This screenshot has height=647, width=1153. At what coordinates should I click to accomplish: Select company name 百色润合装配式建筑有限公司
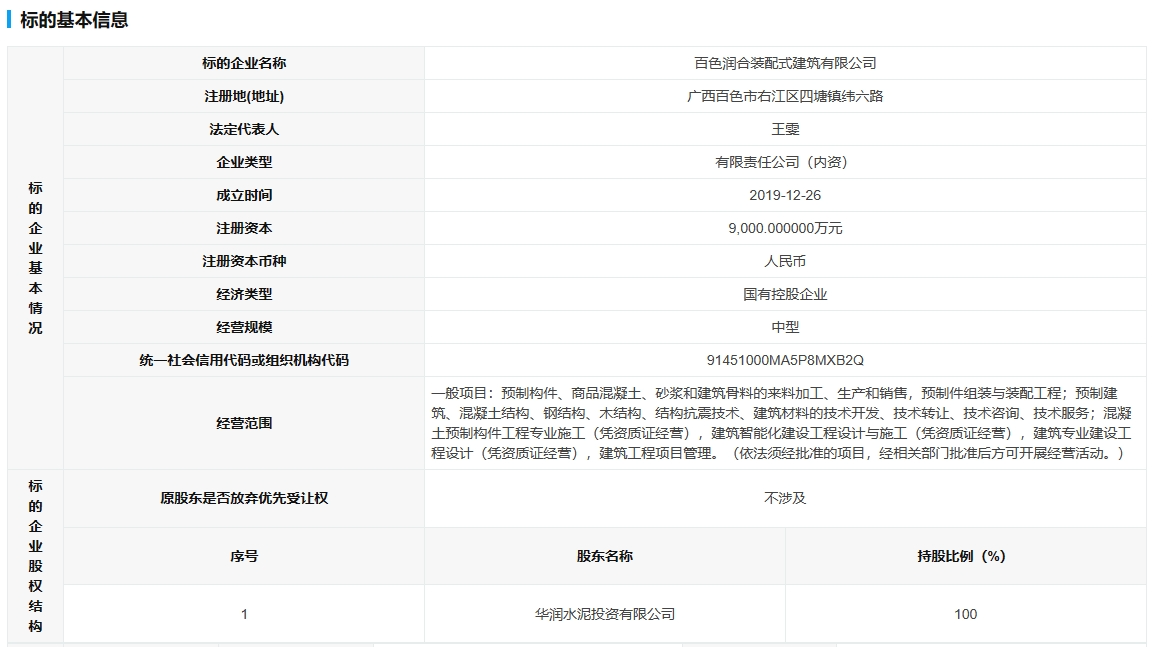(785, 63)
